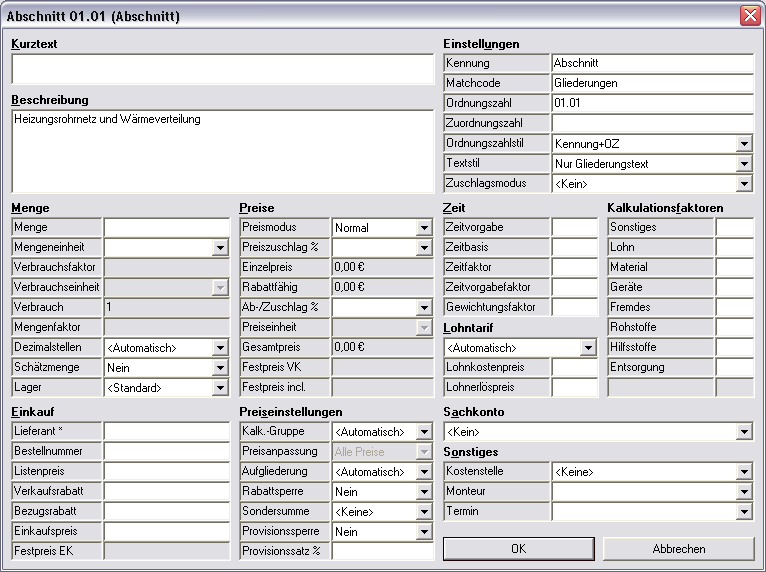Click the Entsorgung Kalkulationsfaktor field

735,367
